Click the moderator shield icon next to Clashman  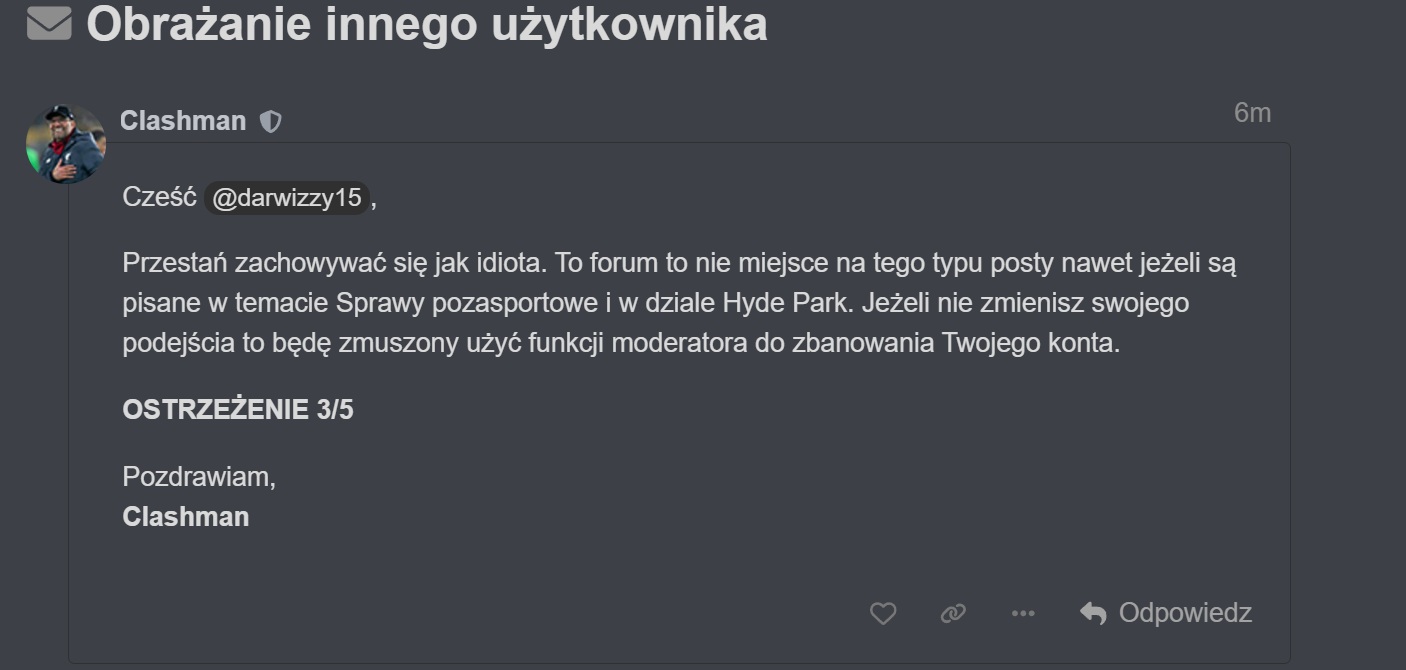(270, 122)
